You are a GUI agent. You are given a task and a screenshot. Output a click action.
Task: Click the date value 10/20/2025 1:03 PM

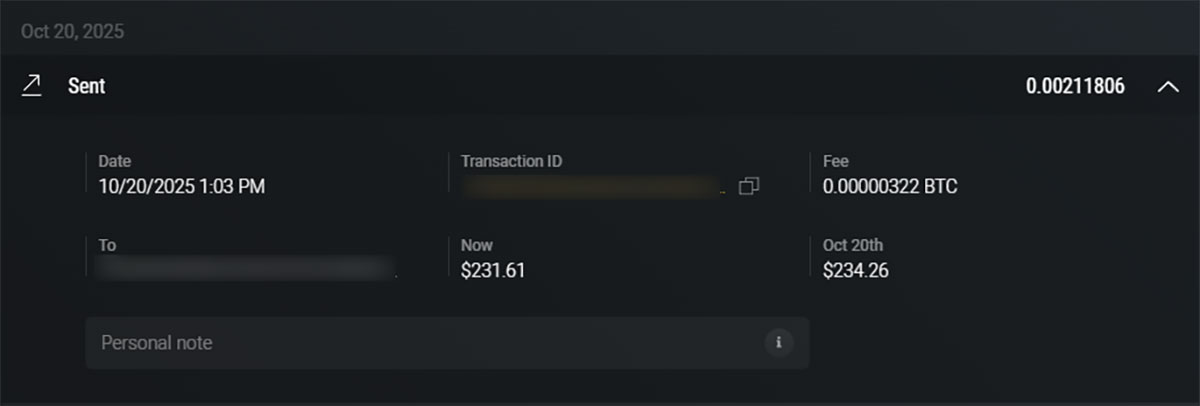pos(182,186)
